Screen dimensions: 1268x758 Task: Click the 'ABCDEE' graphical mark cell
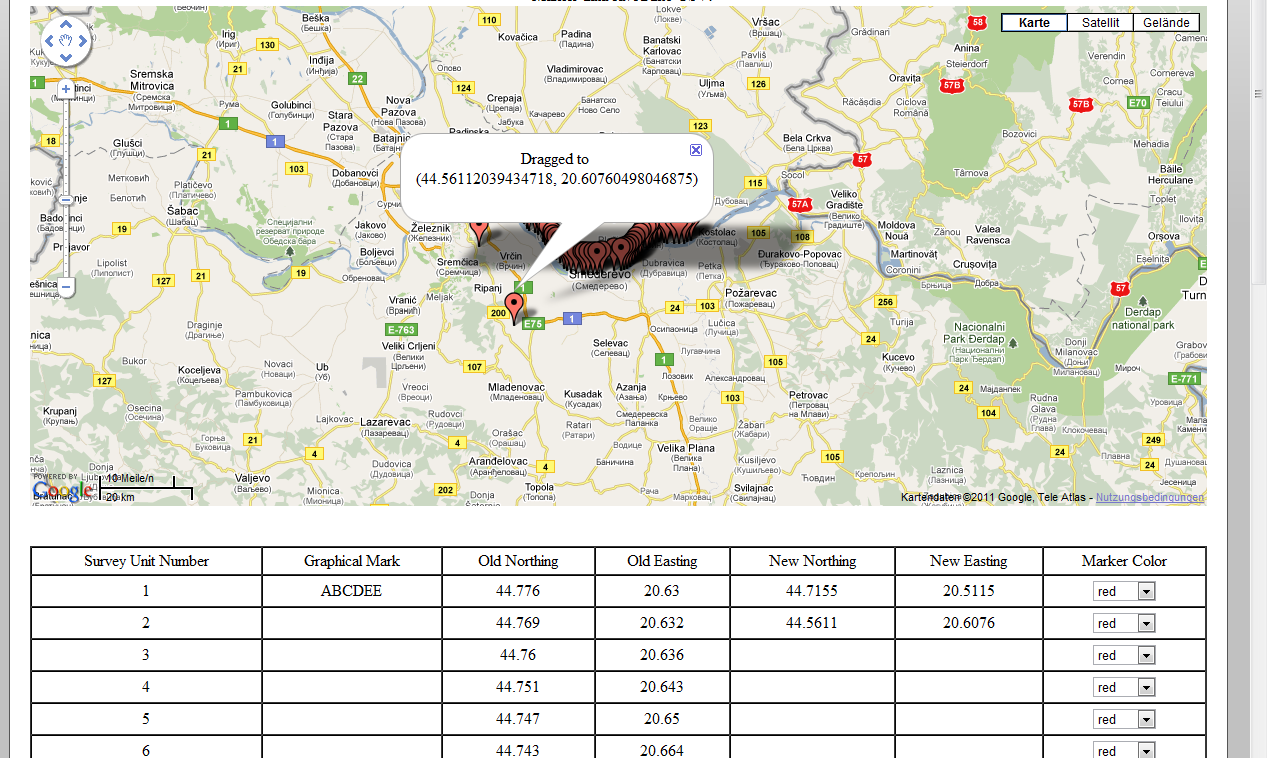coord(351,591)
